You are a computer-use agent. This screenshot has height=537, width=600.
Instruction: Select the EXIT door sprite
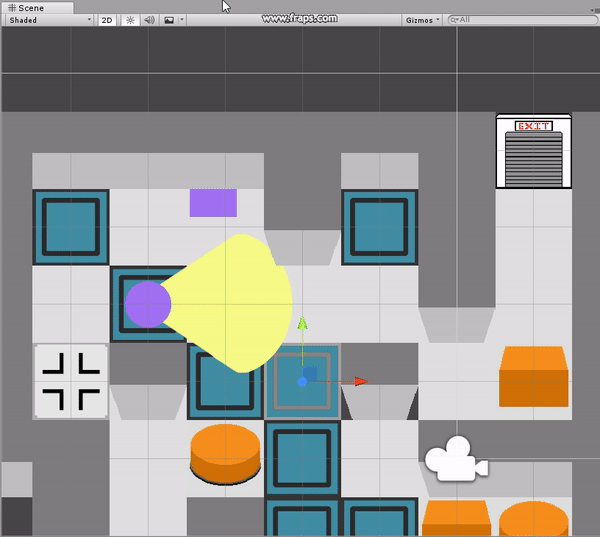pos(533,151)
